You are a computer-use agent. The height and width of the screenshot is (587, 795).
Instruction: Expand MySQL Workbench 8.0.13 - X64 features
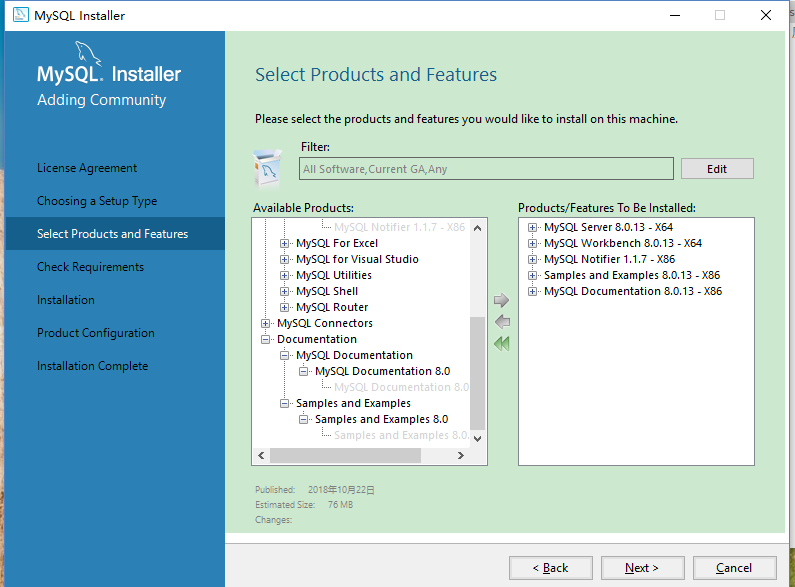point(532,243)
